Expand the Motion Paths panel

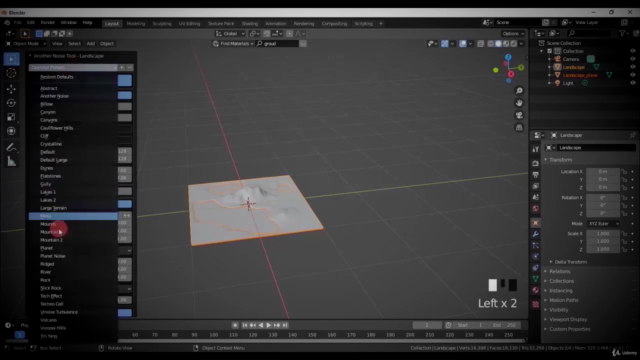pos(563,300)
